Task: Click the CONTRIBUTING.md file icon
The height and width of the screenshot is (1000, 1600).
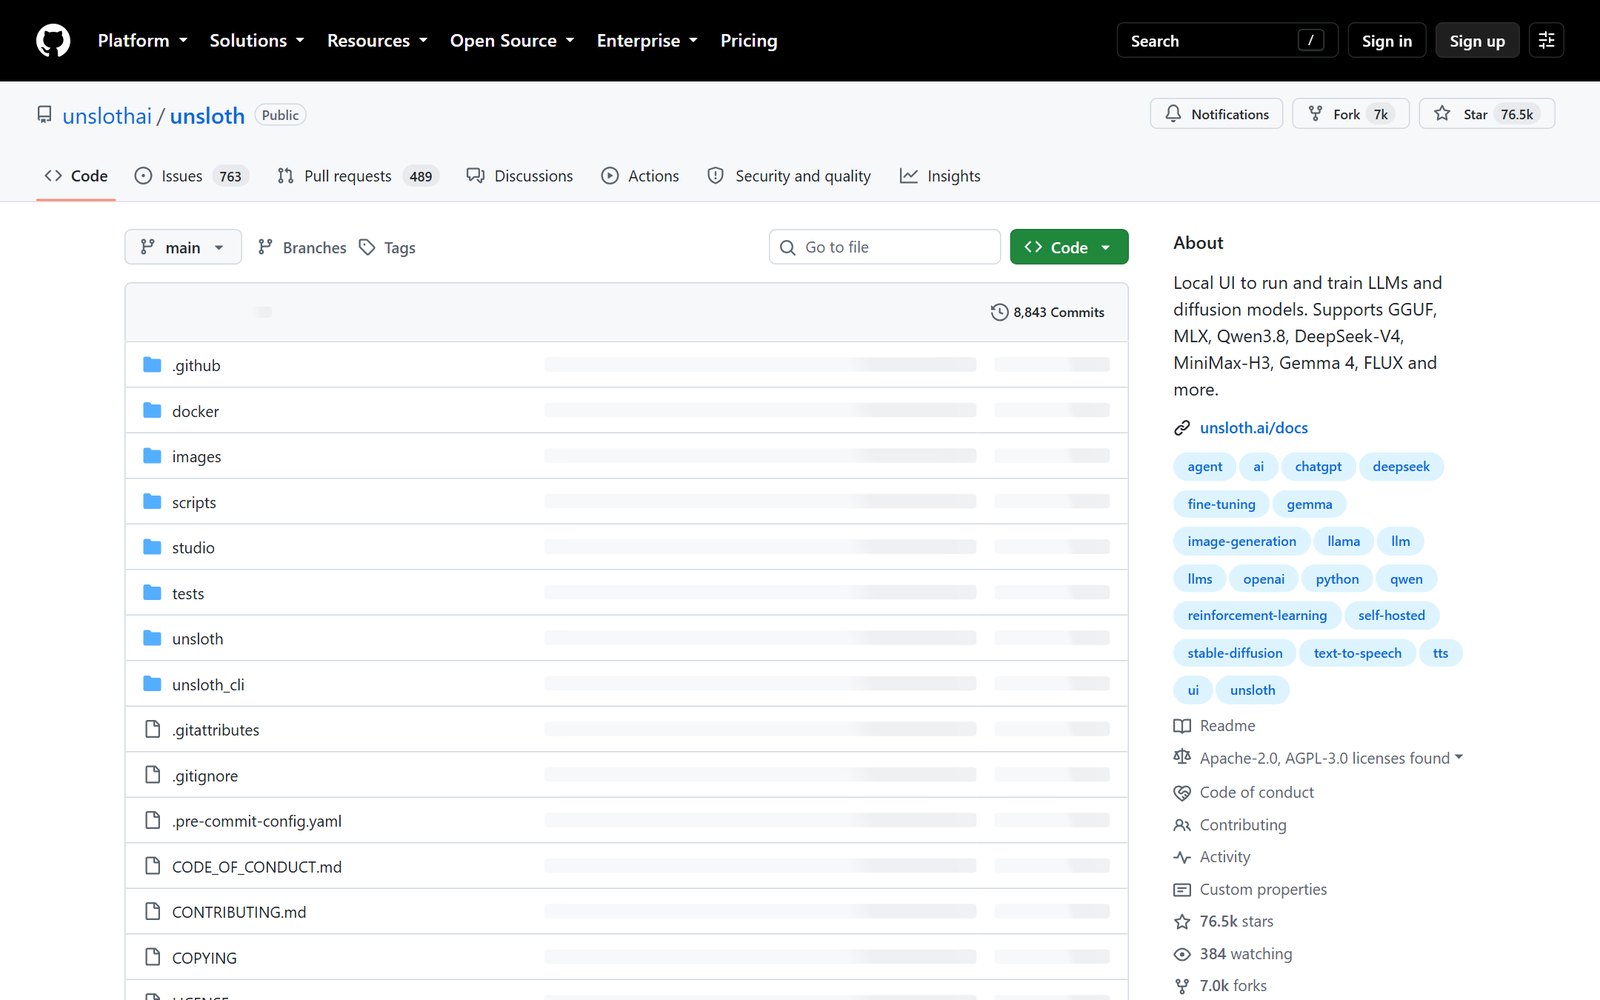Action: coord(152,912)
